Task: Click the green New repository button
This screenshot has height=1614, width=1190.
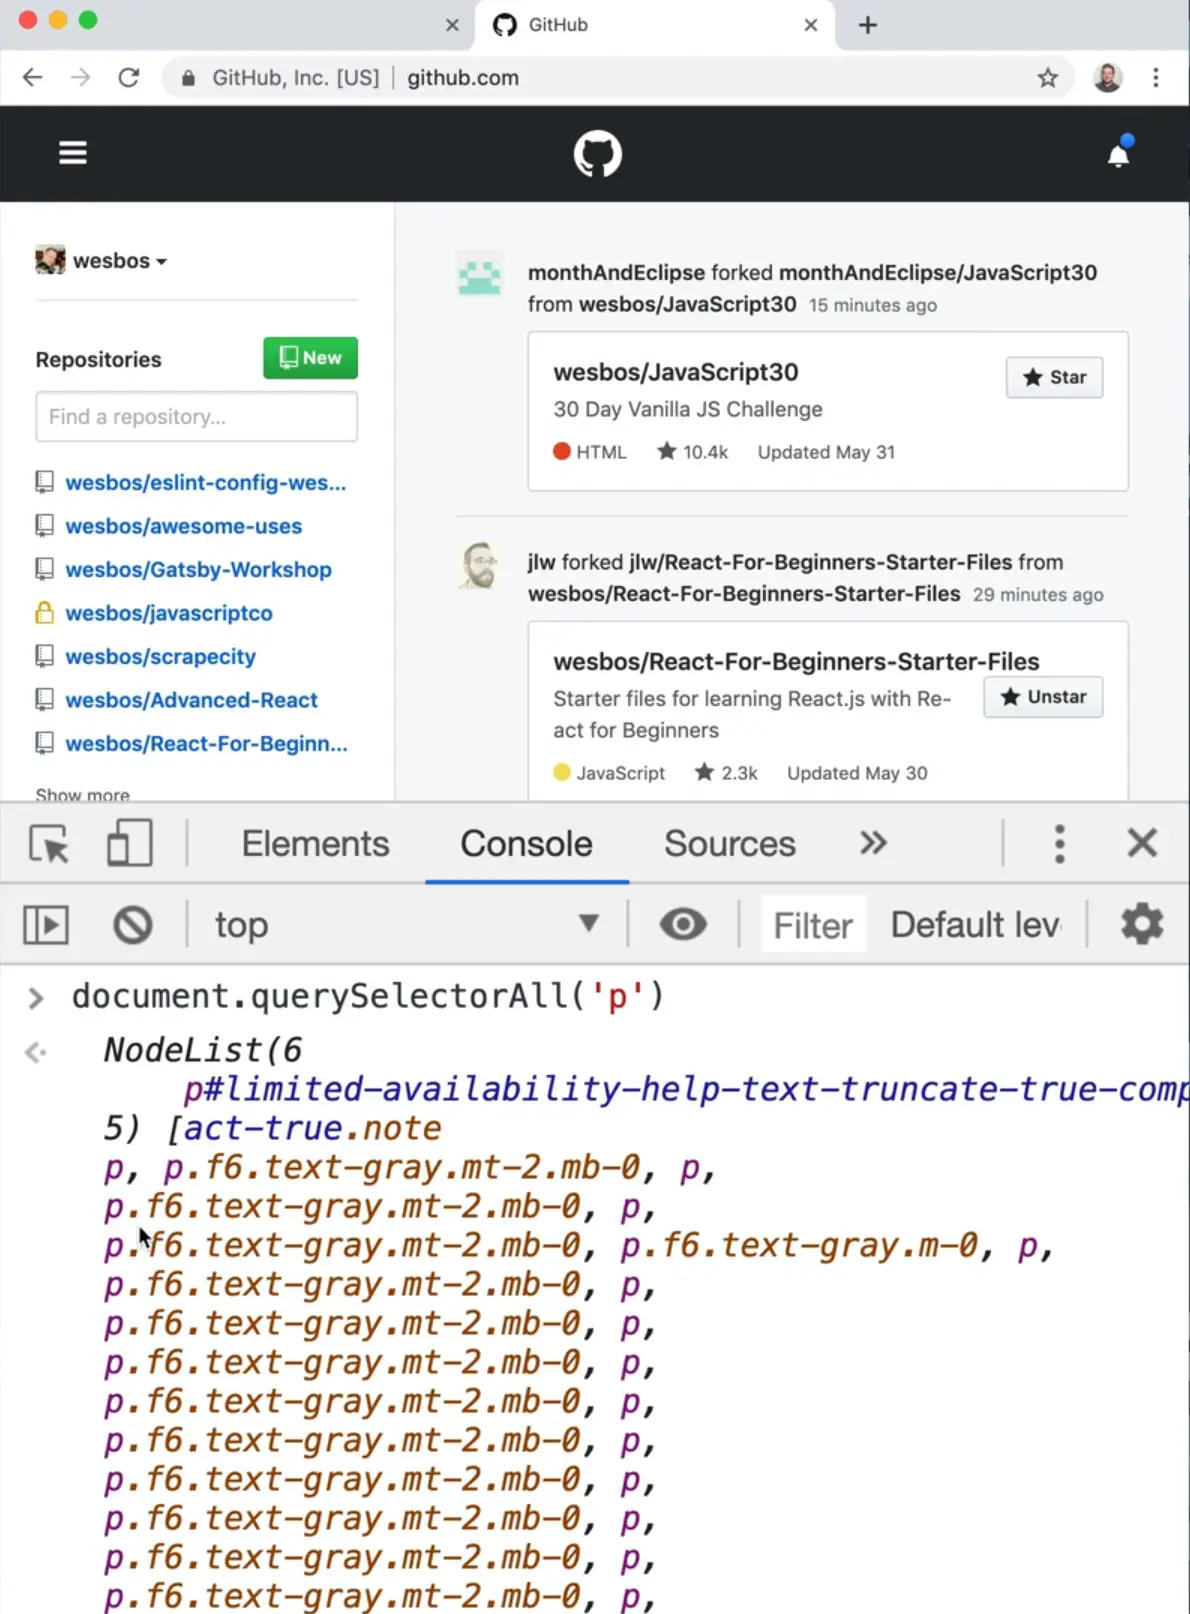Action: pos(310,358)
